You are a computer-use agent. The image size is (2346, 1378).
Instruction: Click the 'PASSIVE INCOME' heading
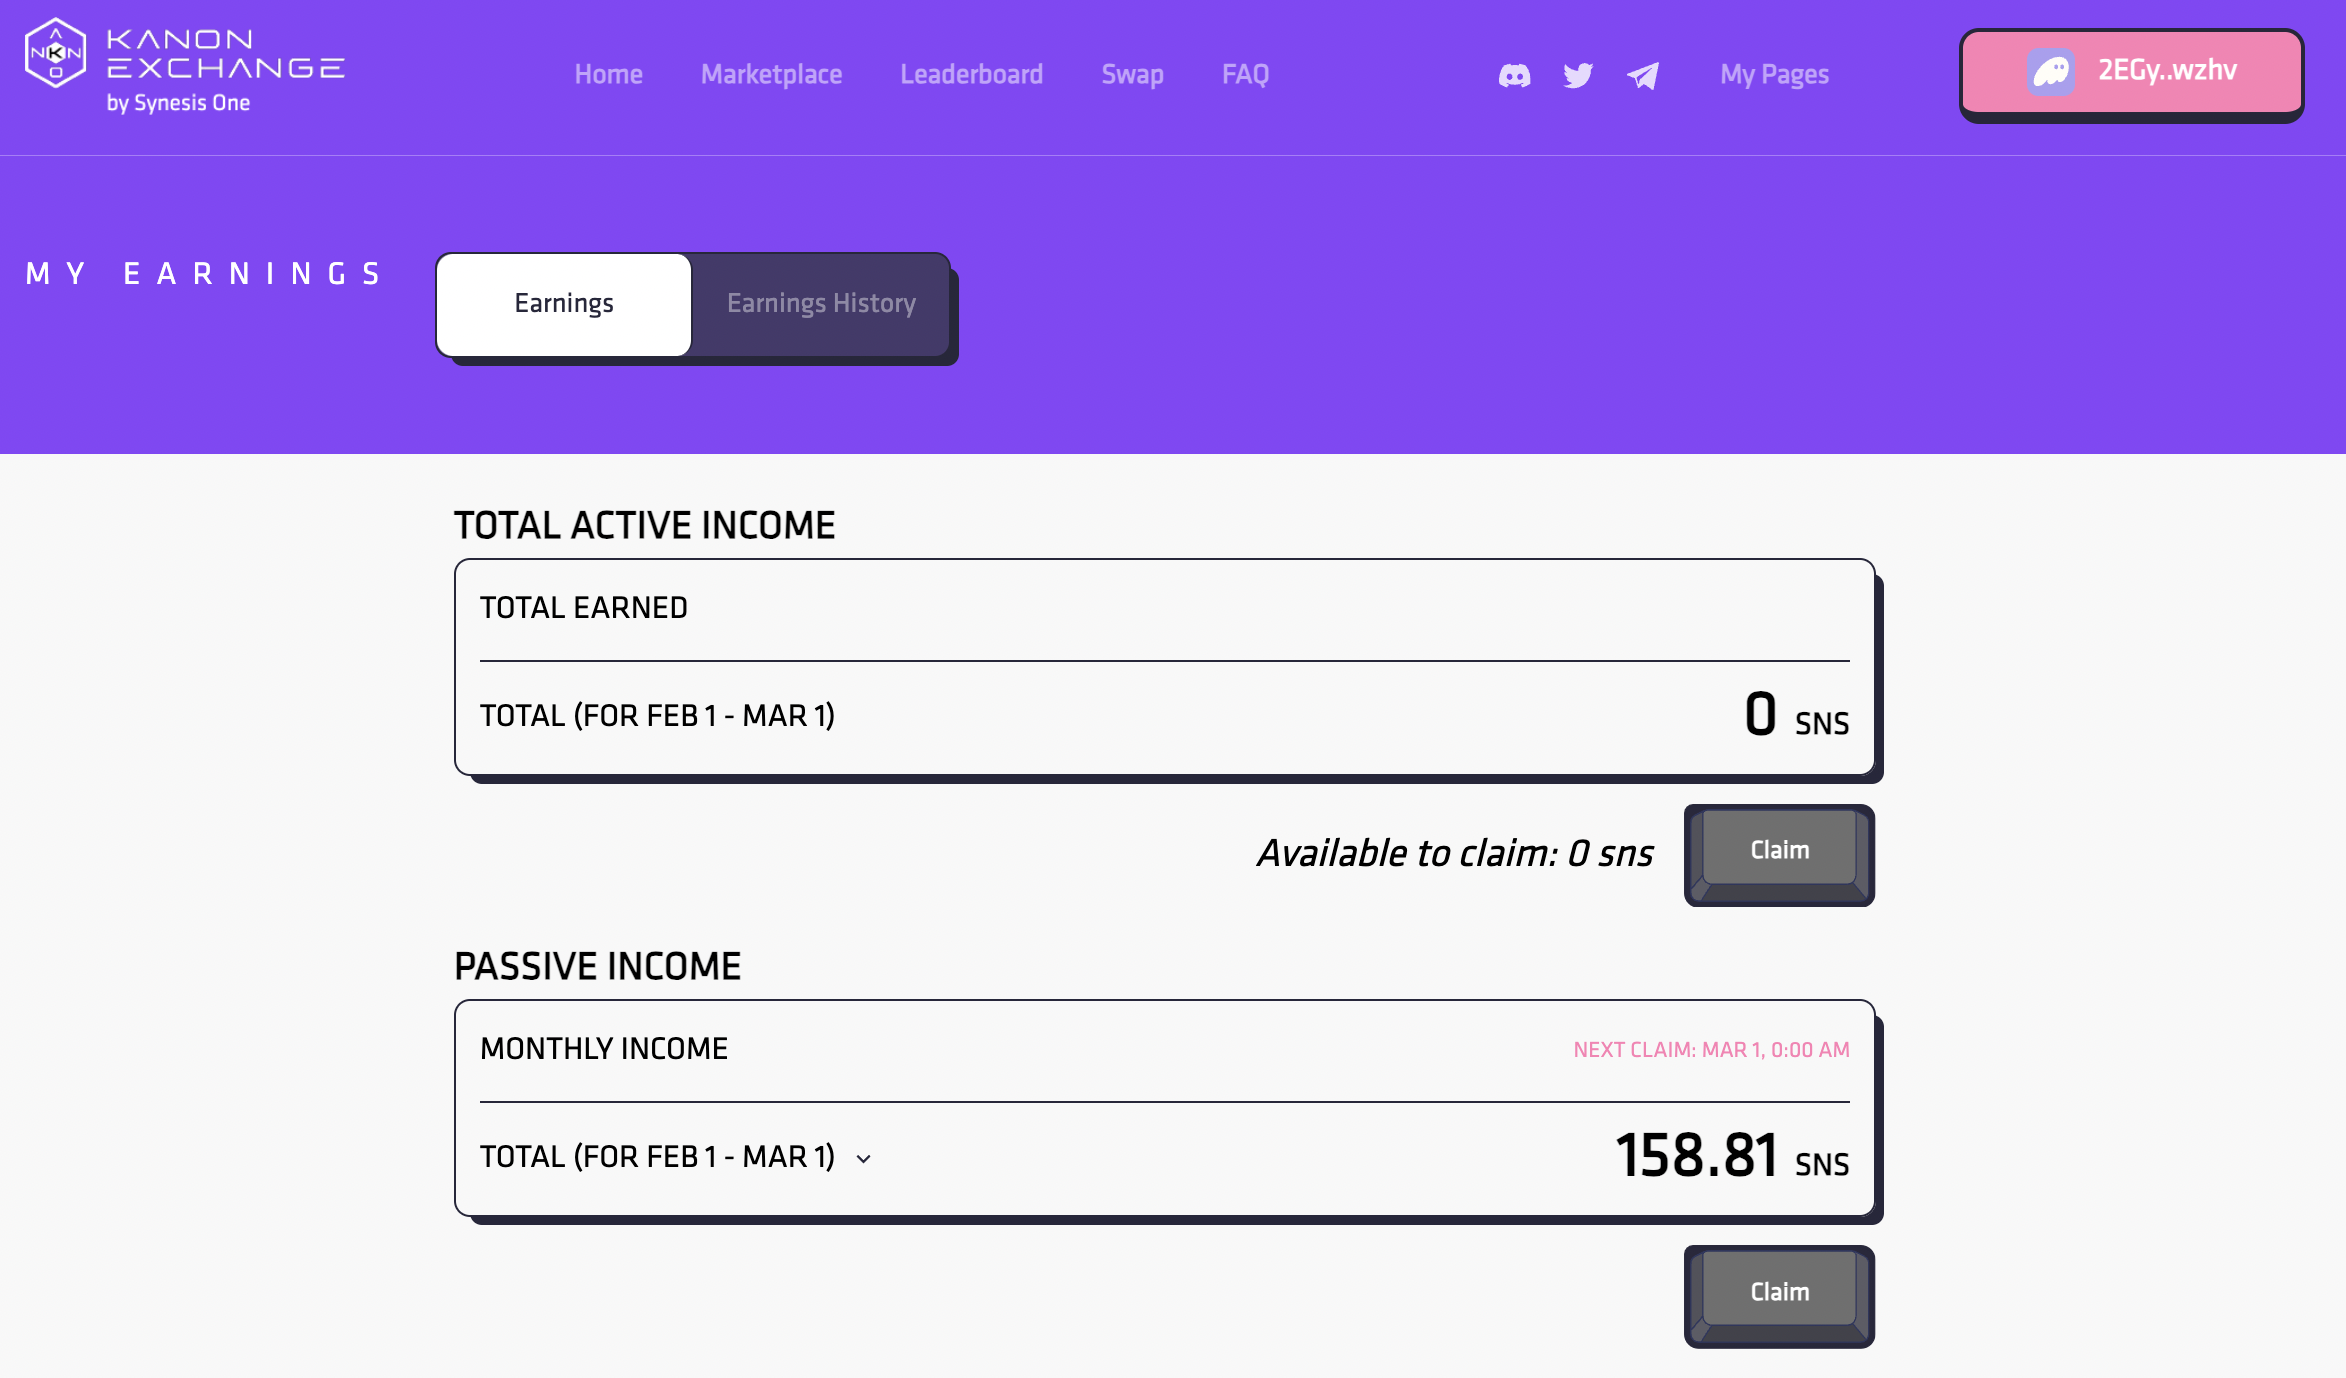pos(598,967)
